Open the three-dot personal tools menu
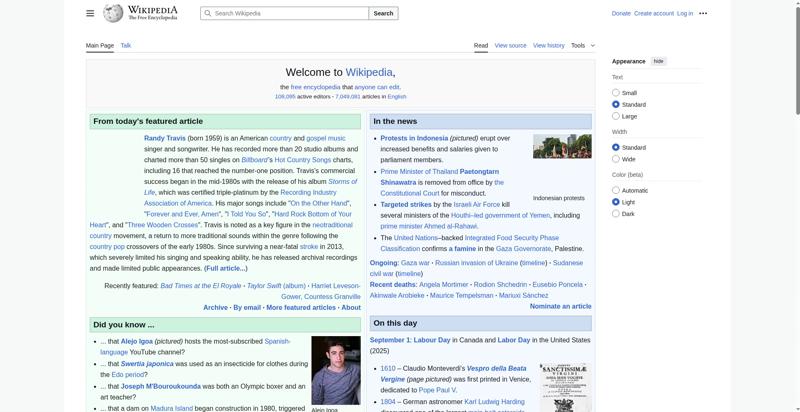Screen dimensions: 800x412 (703, 13)
